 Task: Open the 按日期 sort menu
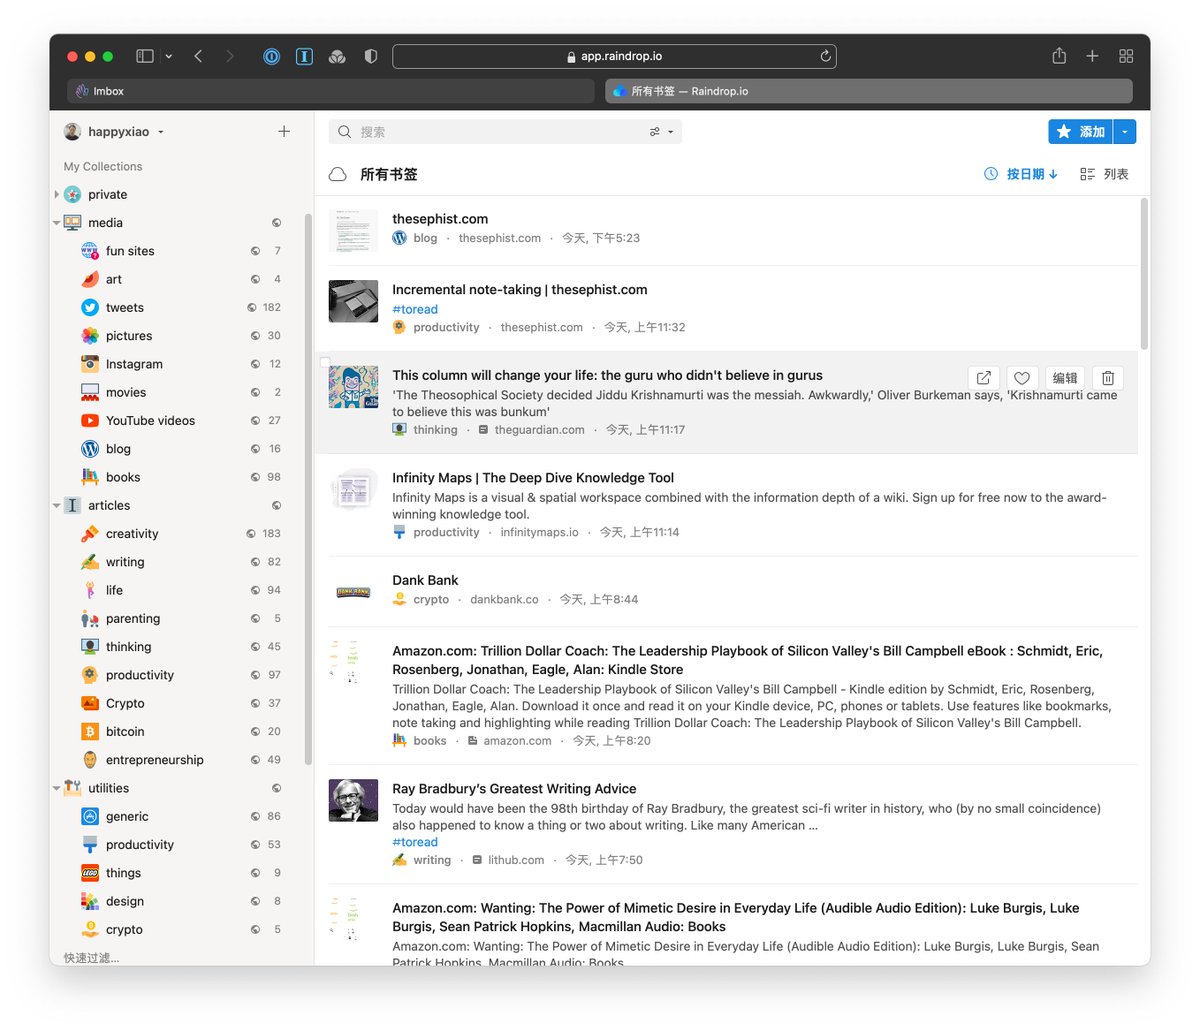point(1021,174)
